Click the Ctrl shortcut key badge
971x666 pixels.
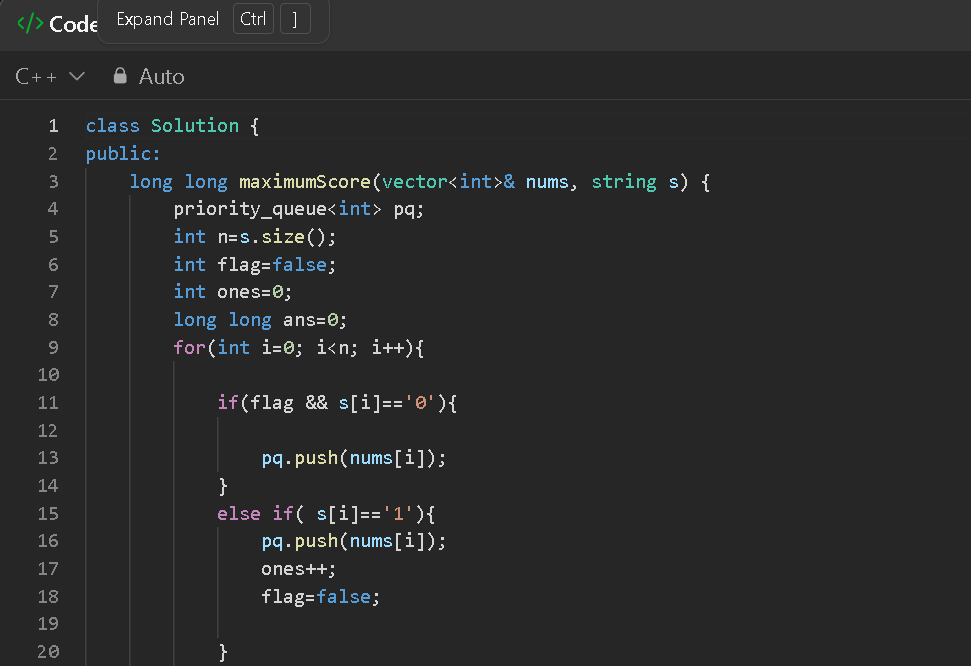pyautogui.click(x=253, y=18)
